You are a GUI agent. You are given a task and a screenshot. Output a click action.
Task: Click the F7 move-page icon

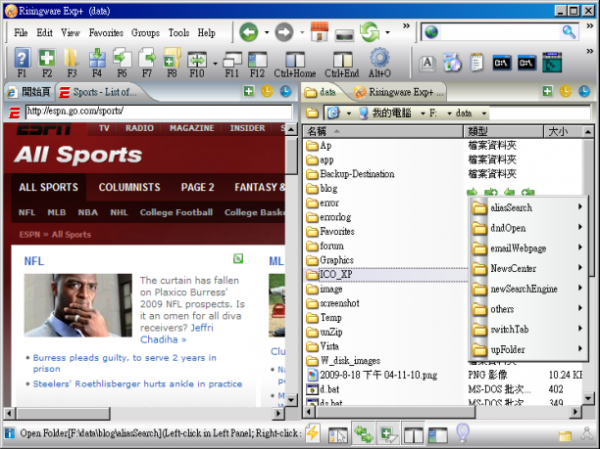[x=147, y=58]
